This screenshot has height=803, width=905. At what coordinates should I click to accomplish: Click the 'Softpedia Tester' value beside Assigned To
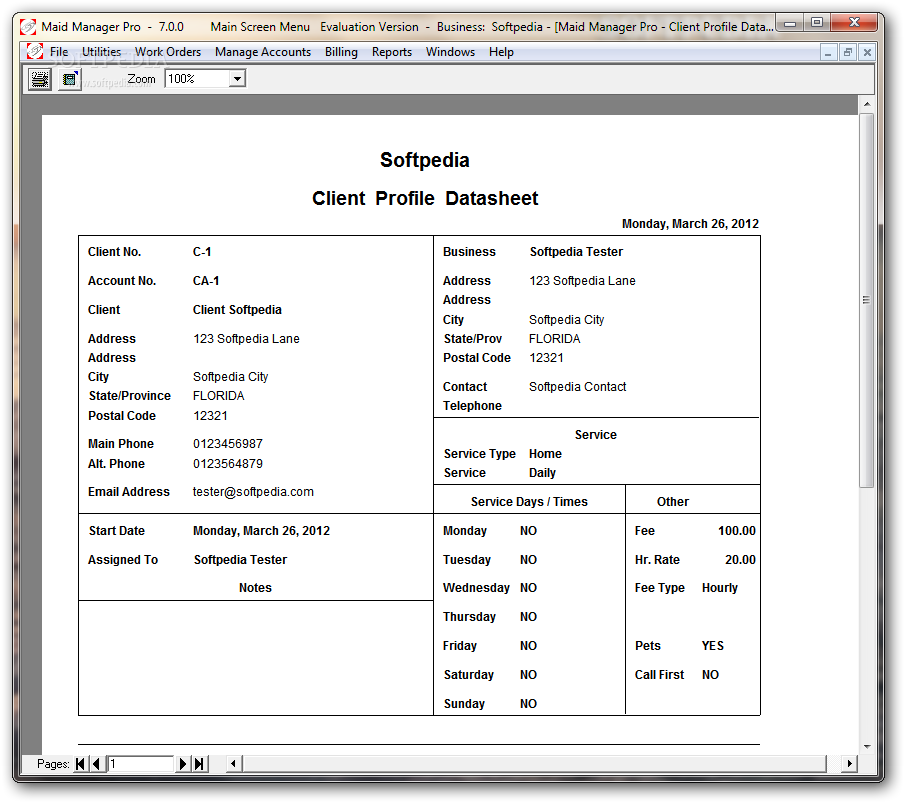coord(241,560)
